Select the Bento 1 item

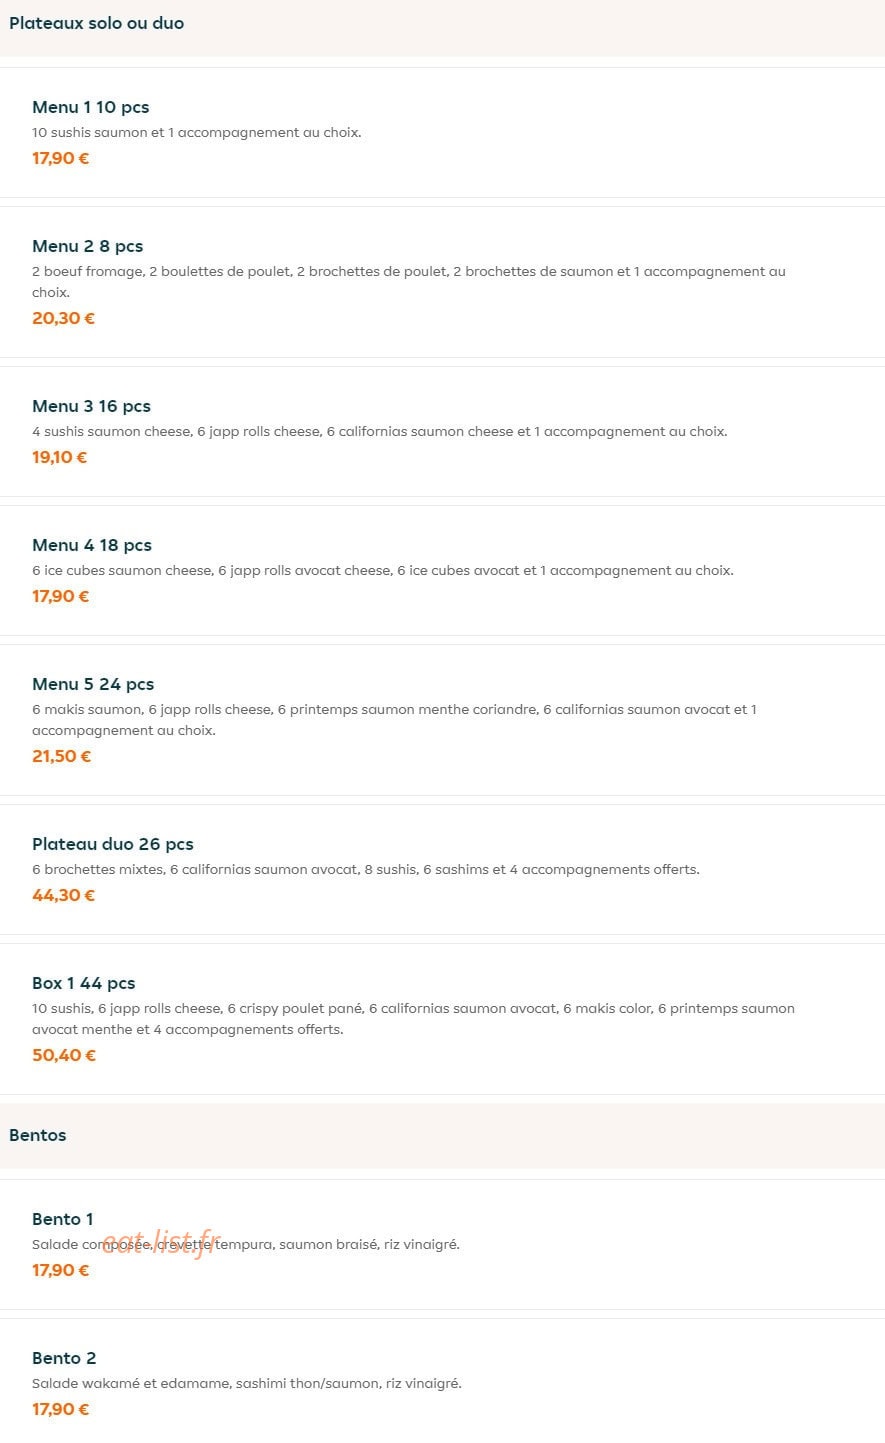[x=442, y=1244]
